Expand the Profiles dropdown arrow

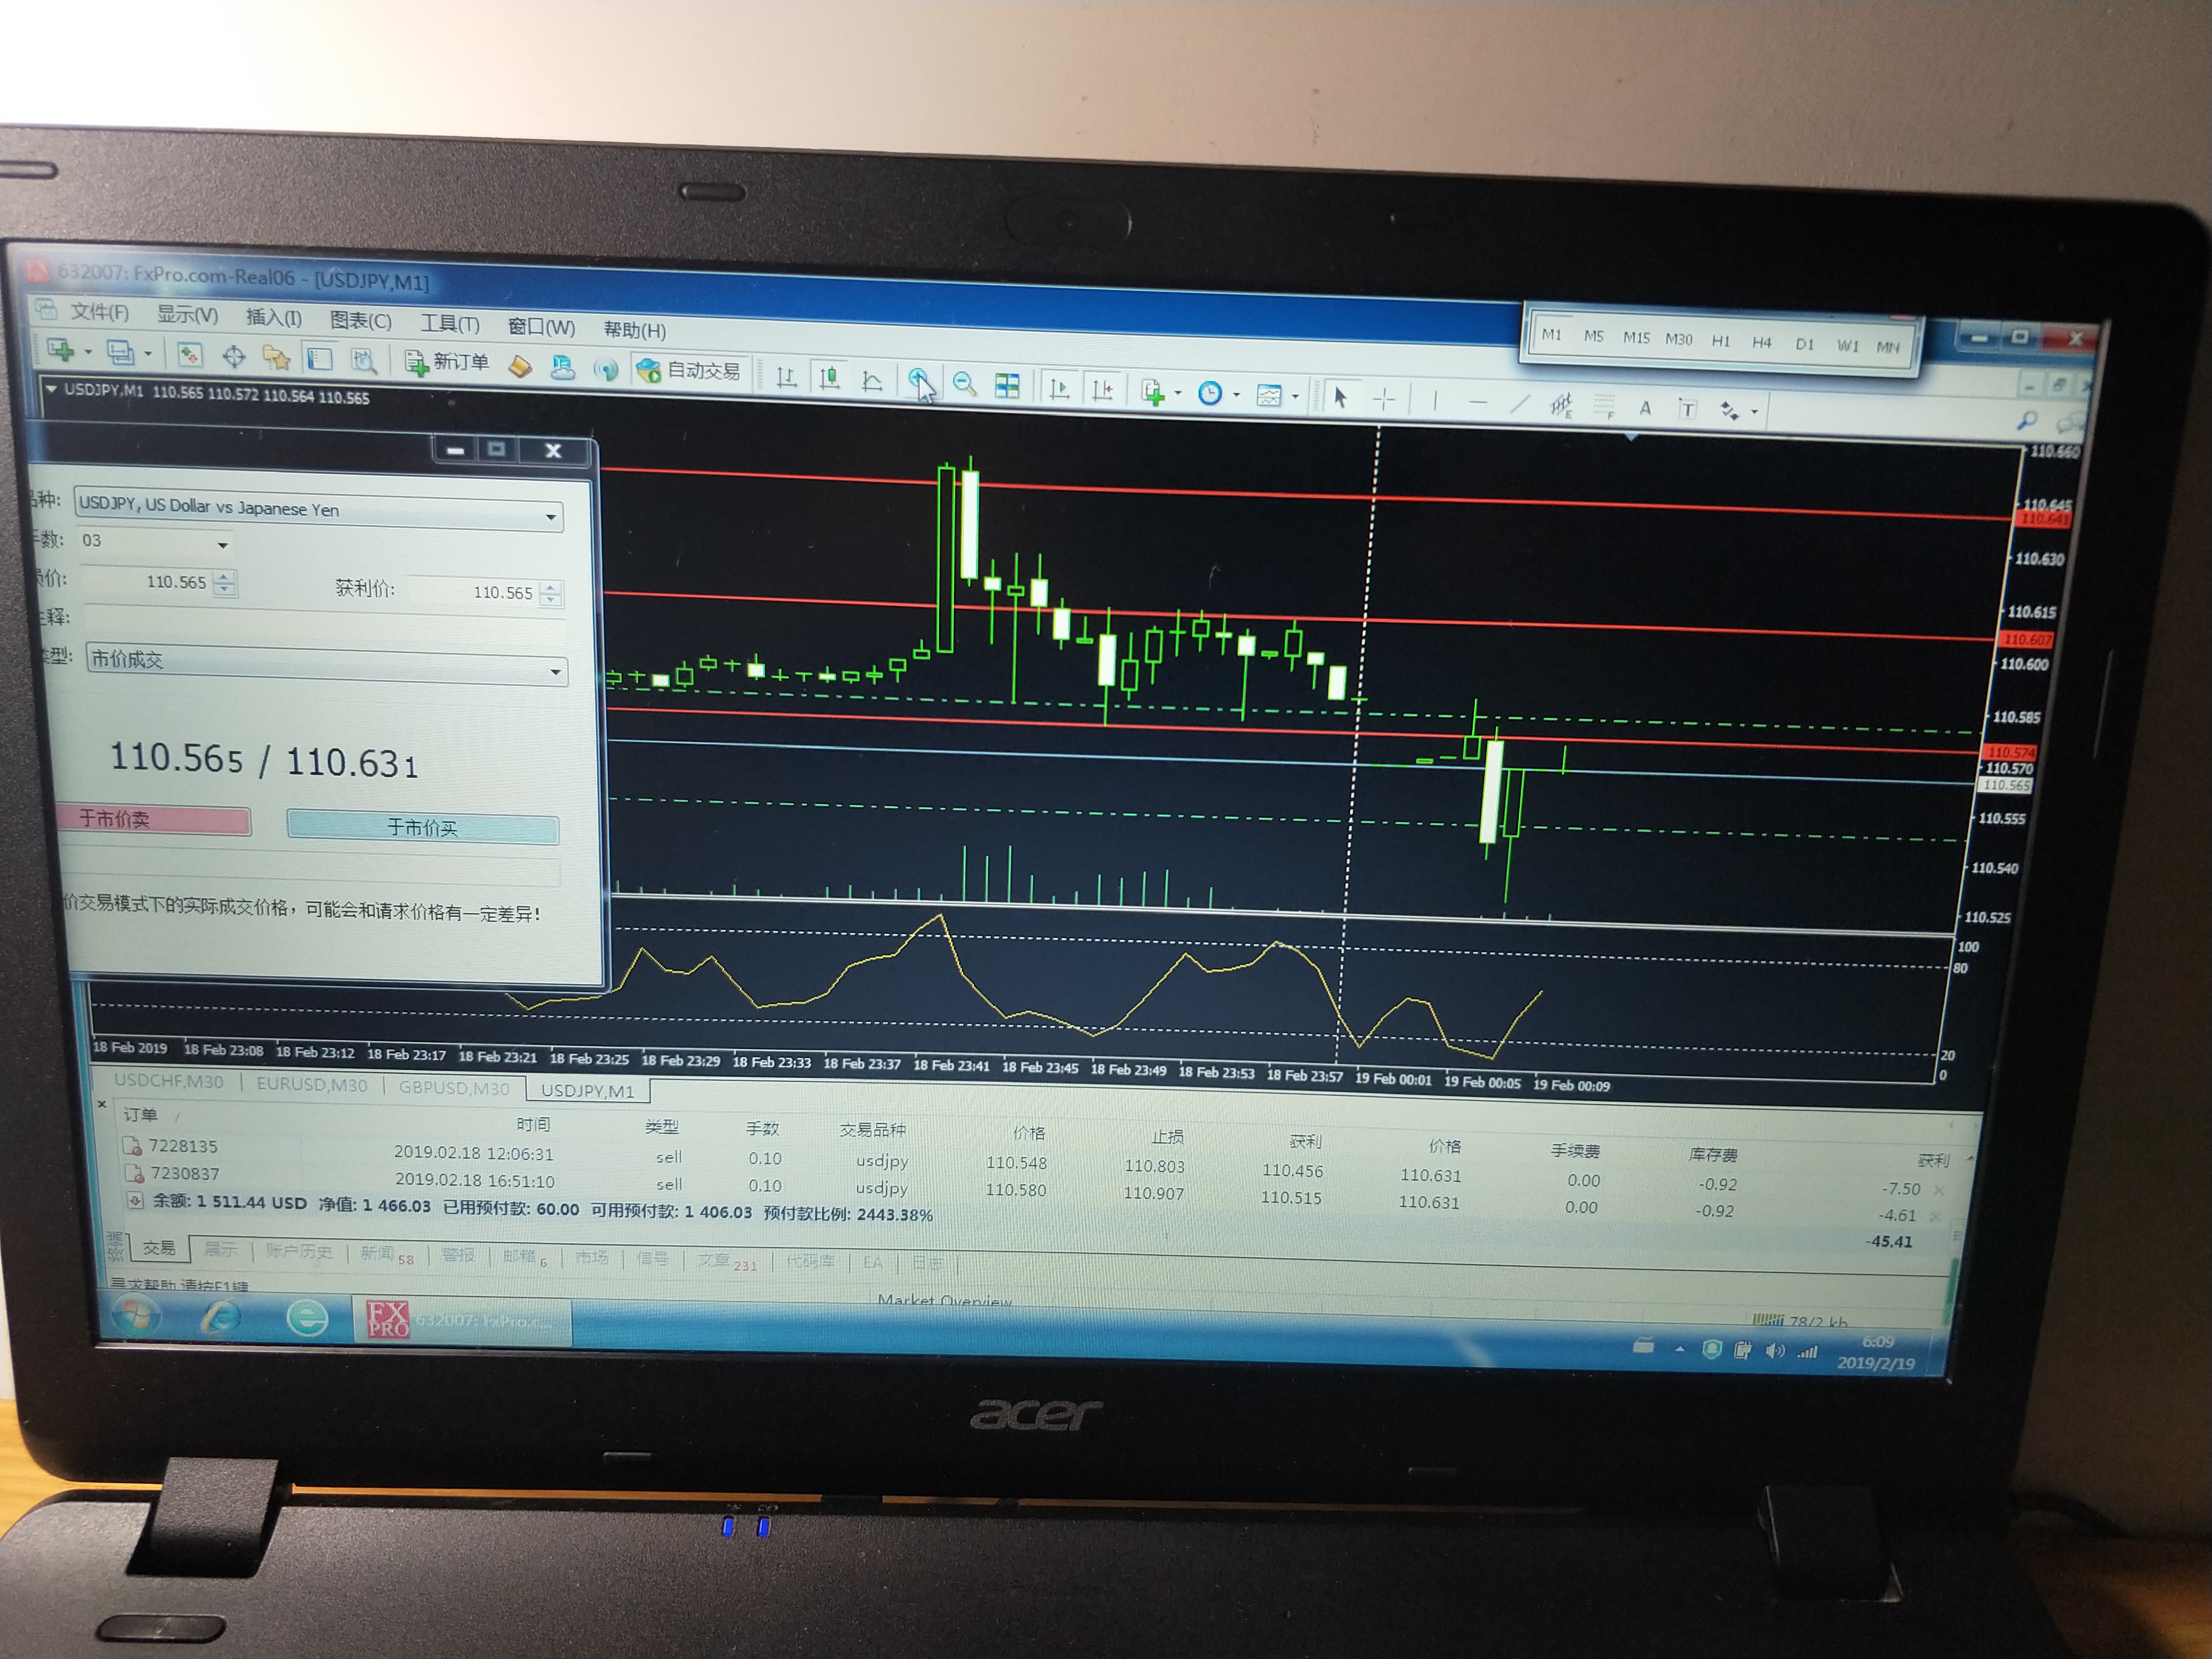pyautogui.click(x=147, y=354)
